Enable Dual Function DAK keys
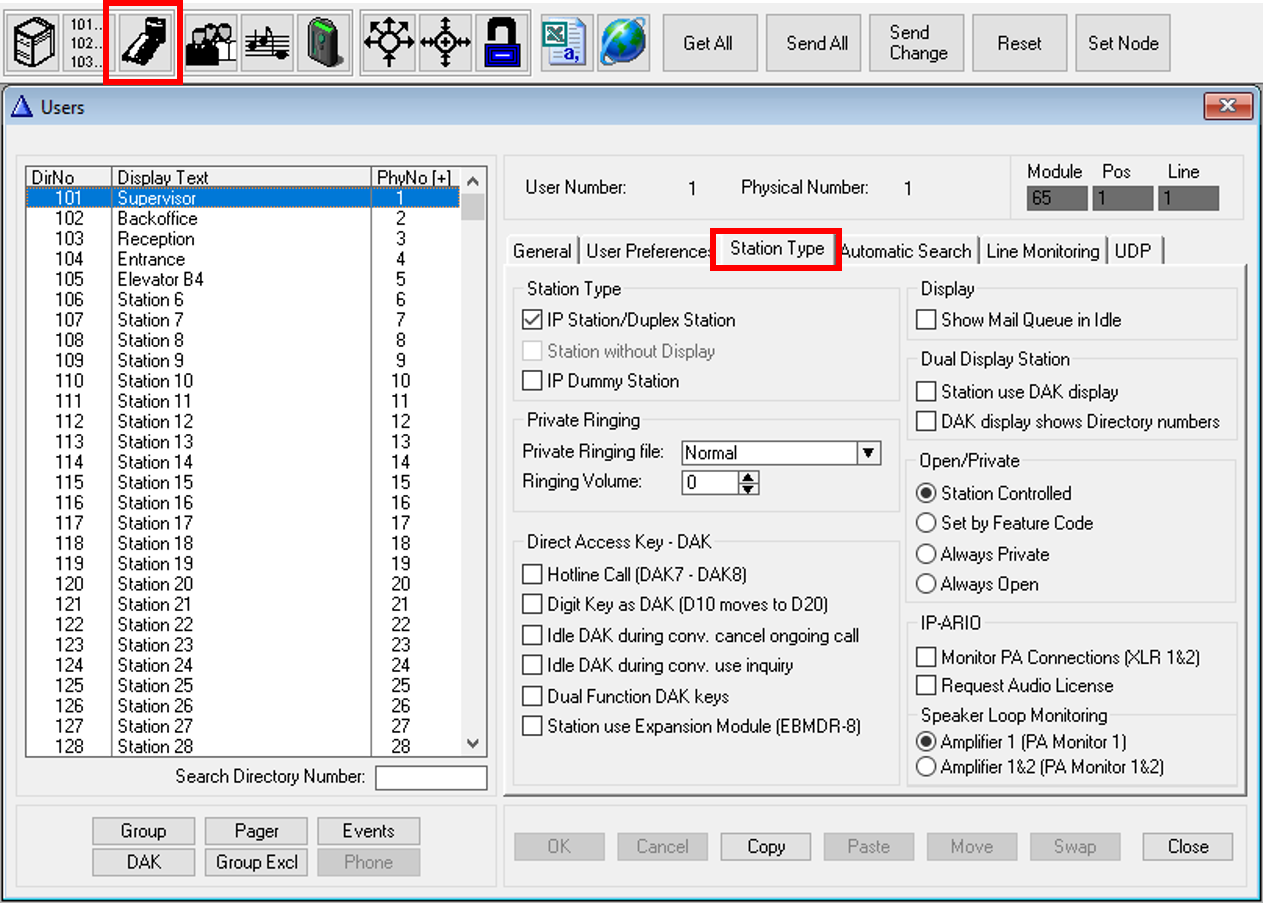Screen dimensions: 1263x903 [x=532, y=696]
